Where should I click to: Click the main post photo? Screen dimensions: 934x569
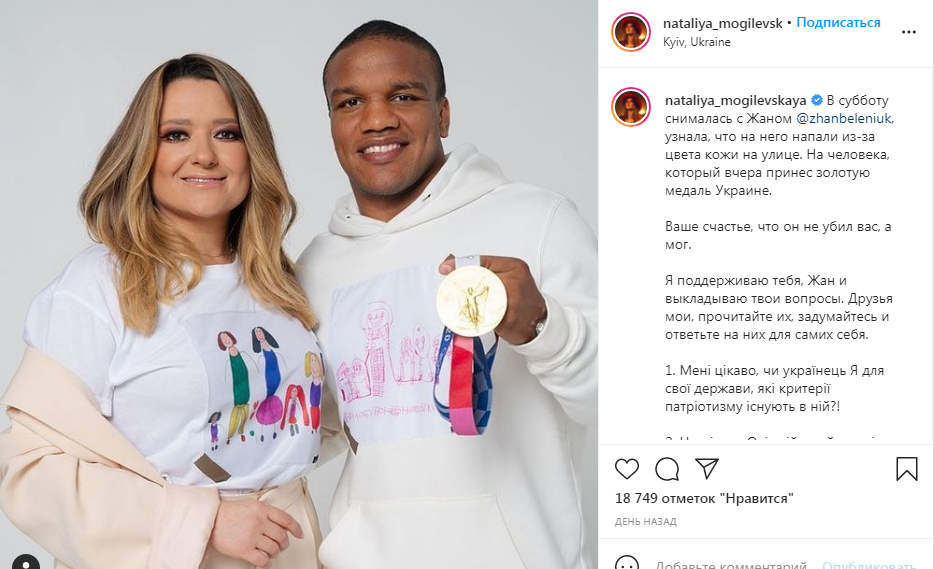pos(299,285)
